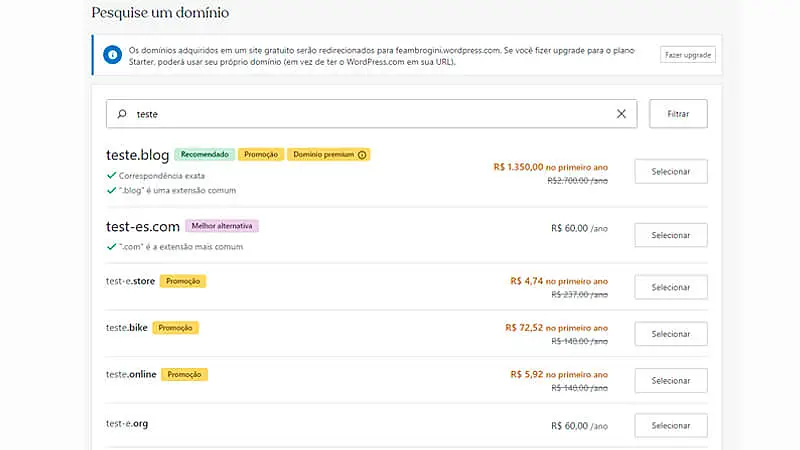The width and height of the screenshot is (800, 450).
Task: Focus the domain search field containing teste
Action: [371, 114]
